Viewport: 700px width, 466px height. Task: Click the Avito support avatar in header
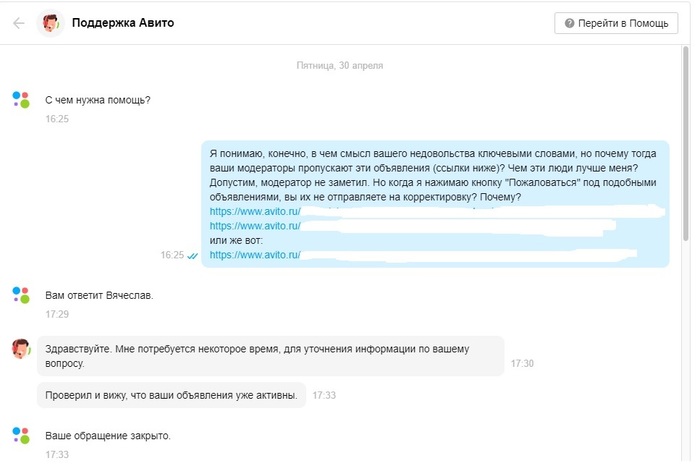pyautogui.click(x=49, y=23)
